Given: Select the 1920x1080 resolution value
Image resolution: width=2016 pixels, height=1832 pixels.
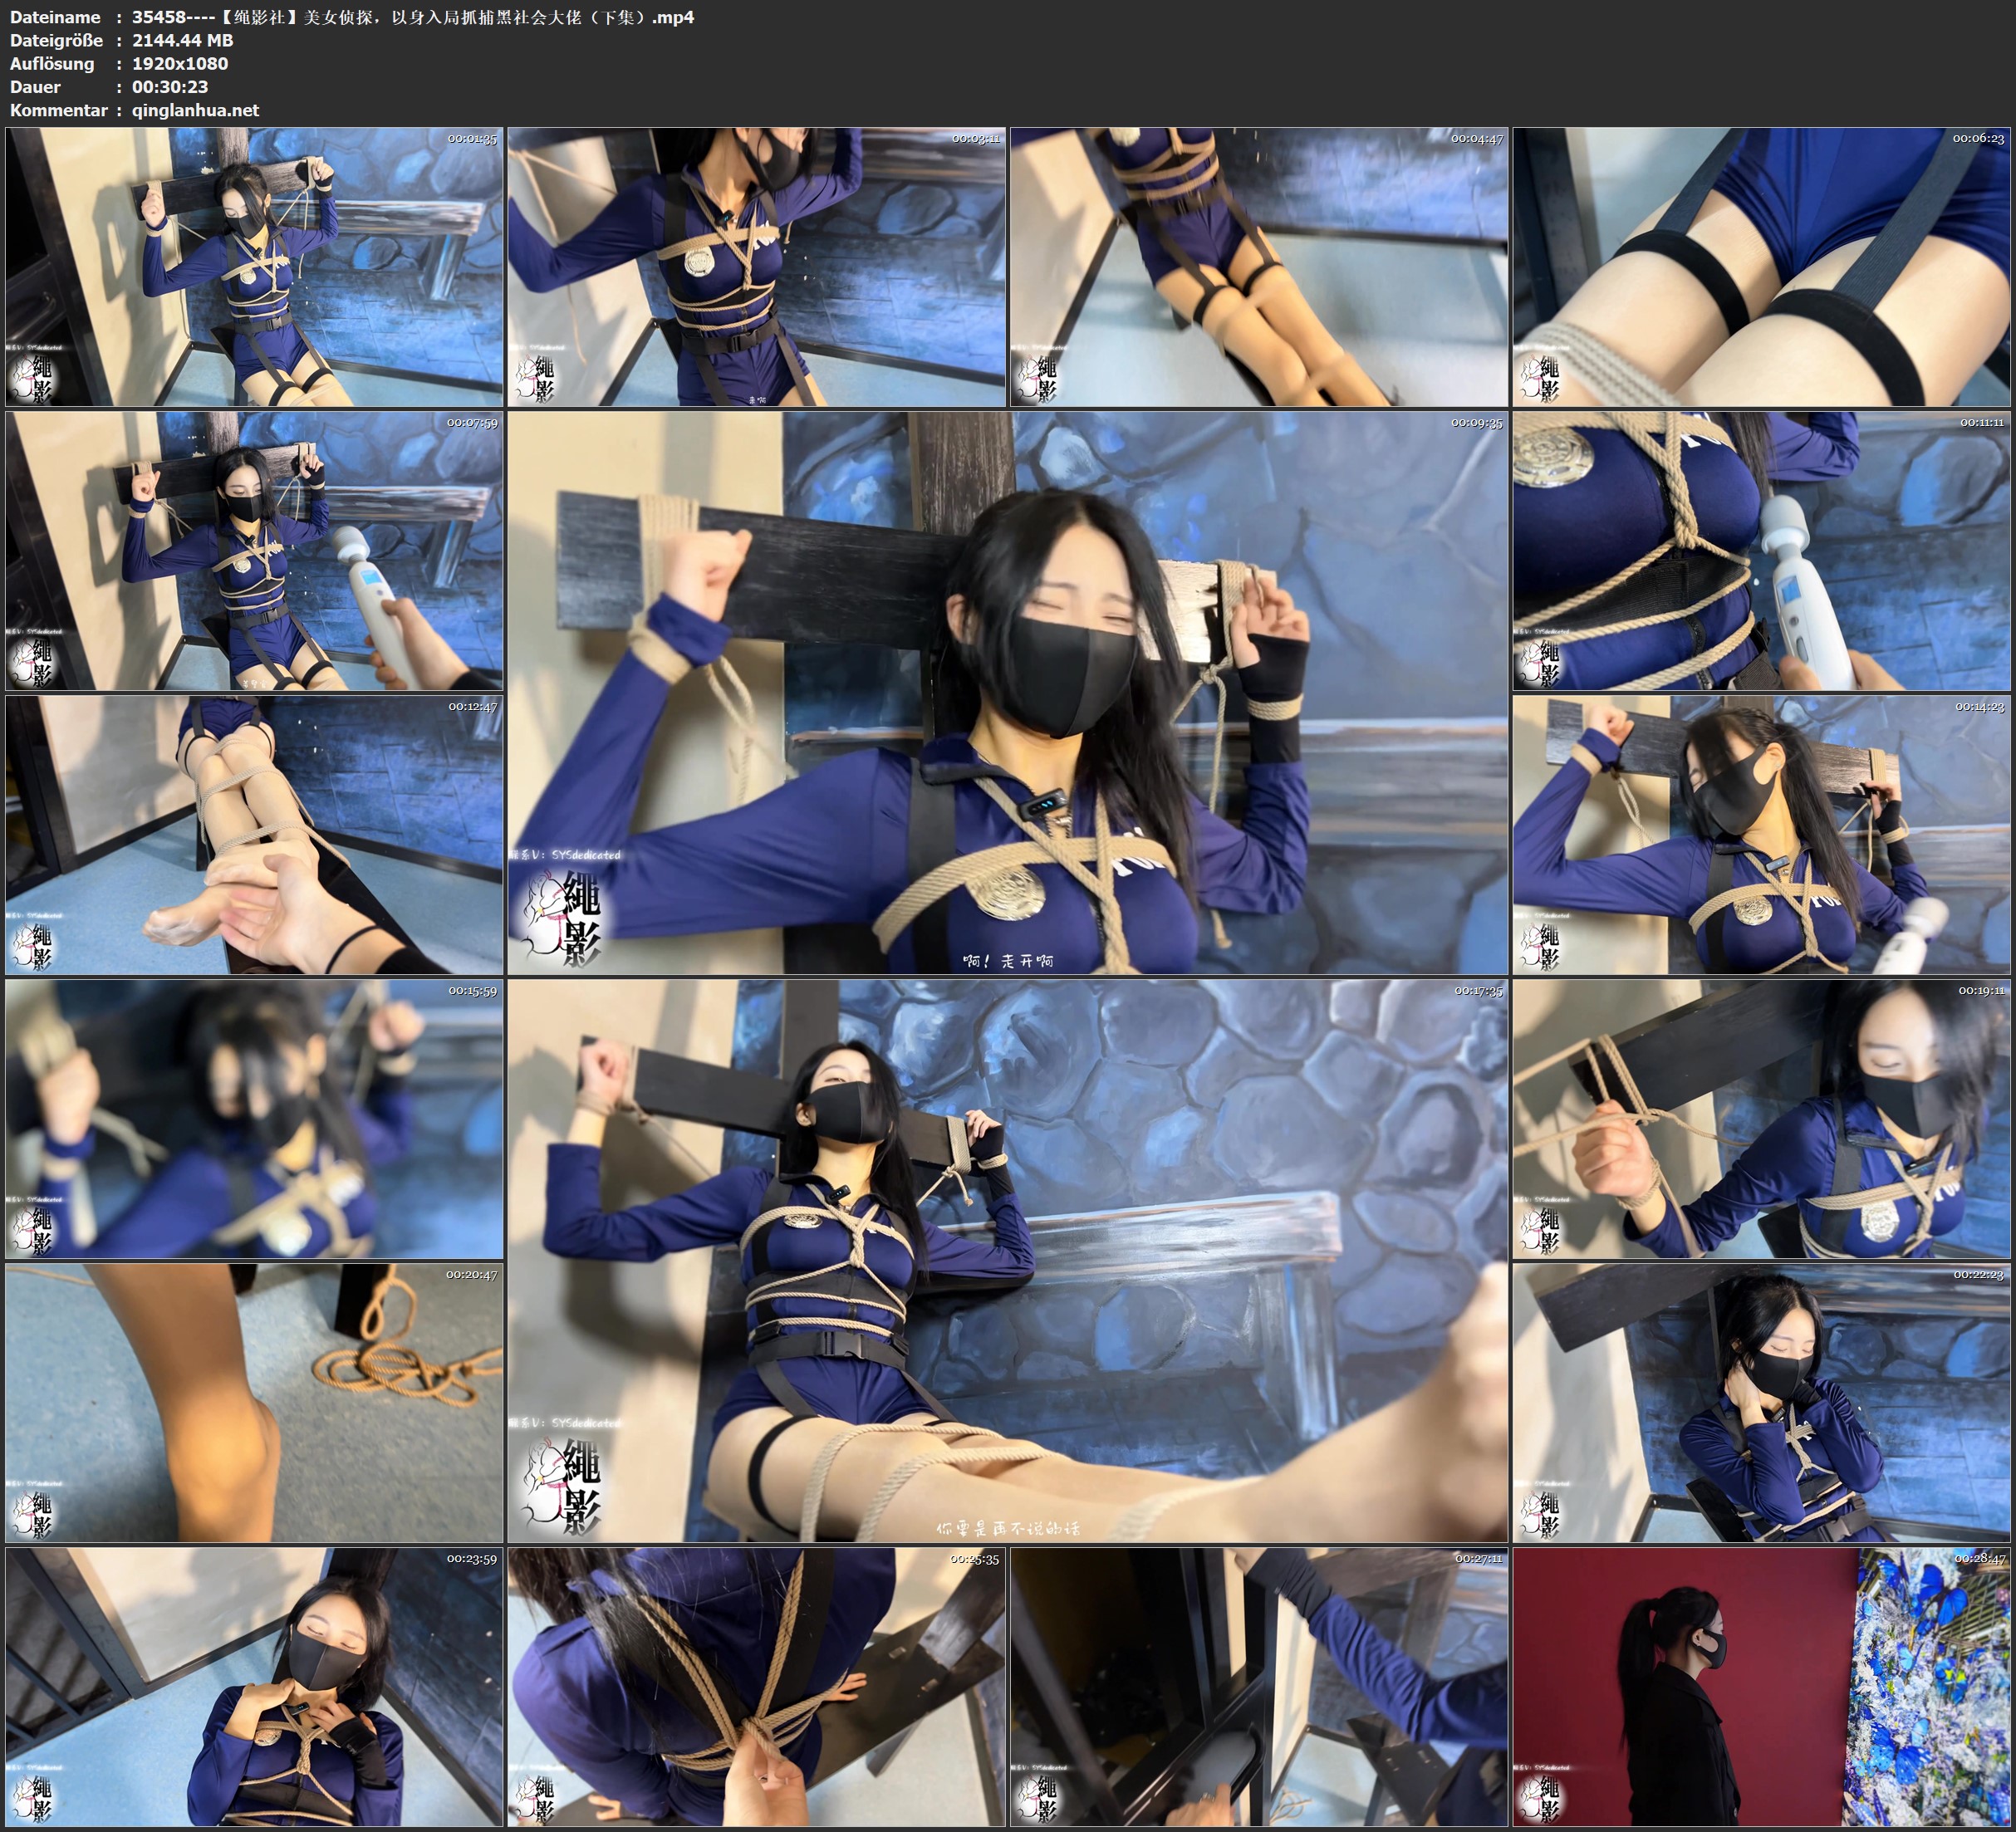Looking at the screenshot, I should [x=180, y=63].
